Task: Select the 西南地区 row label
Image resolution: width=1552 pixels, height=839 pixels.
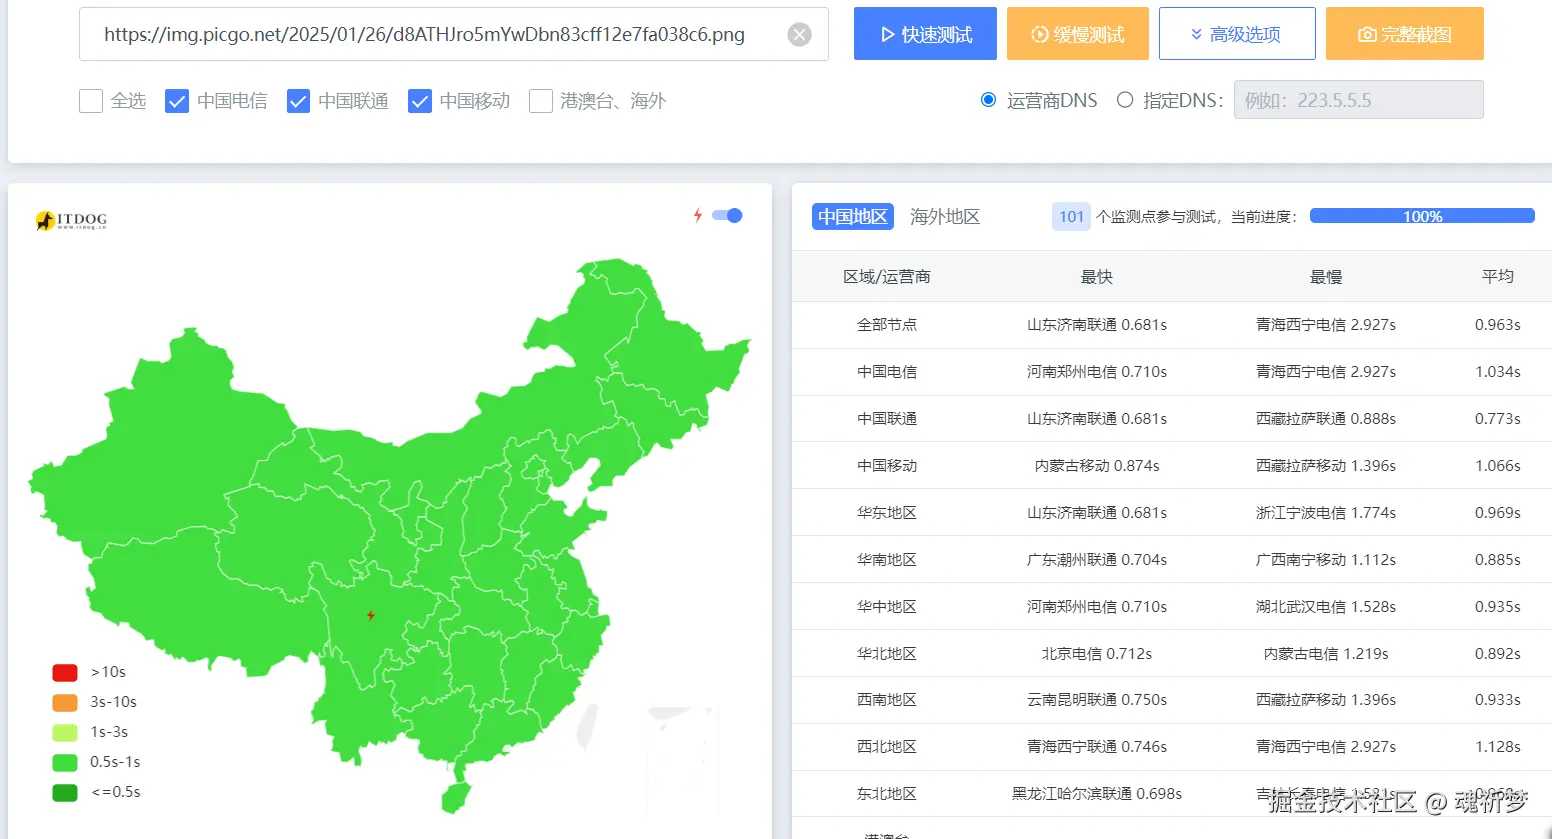Action: (x=887, y=700)
